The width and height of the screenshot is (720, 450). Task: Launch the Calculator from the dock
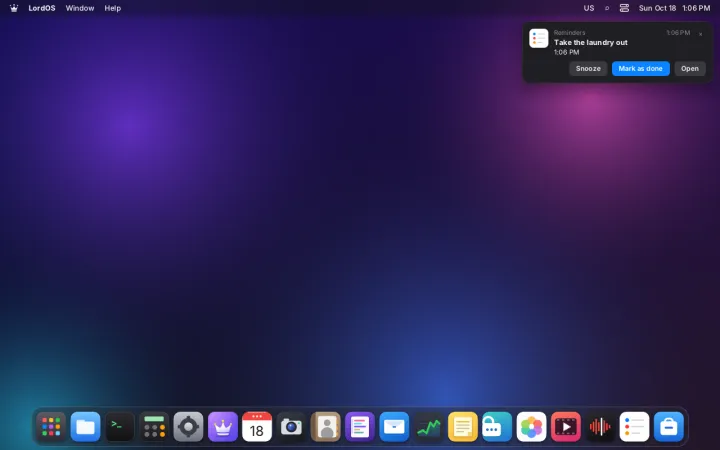(154, 427)
